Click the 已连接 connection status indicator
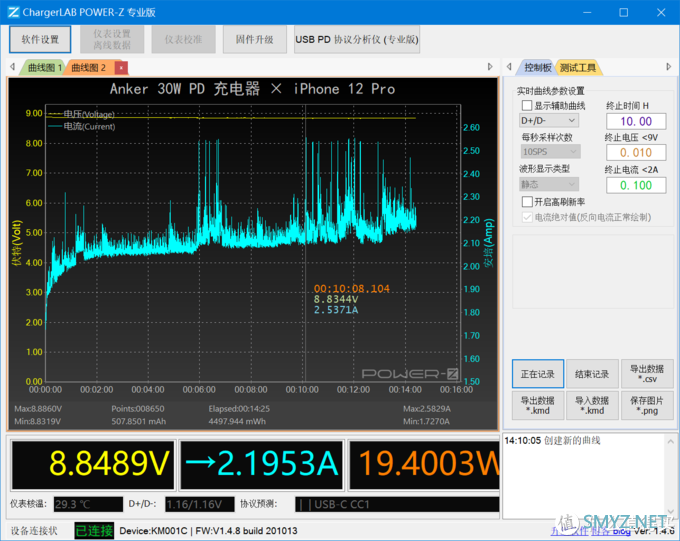The height and width of the screenshot is (541, 680). pos(94,530)
